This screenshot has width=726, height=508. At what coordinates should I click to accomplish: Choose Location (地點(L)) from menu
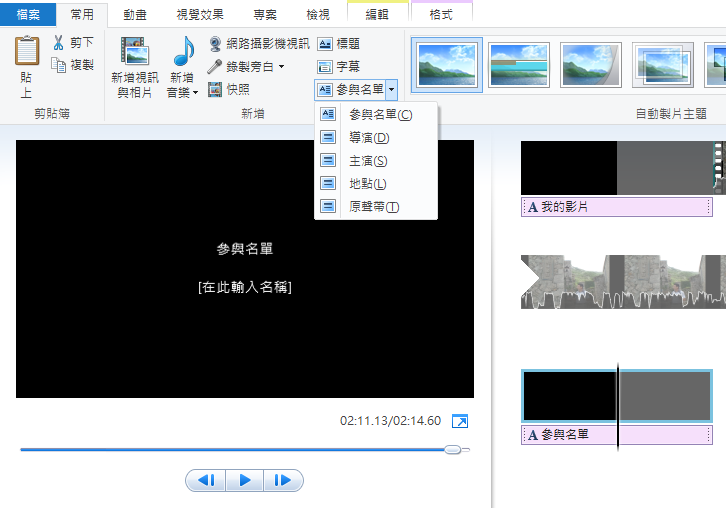coord(376,183)
